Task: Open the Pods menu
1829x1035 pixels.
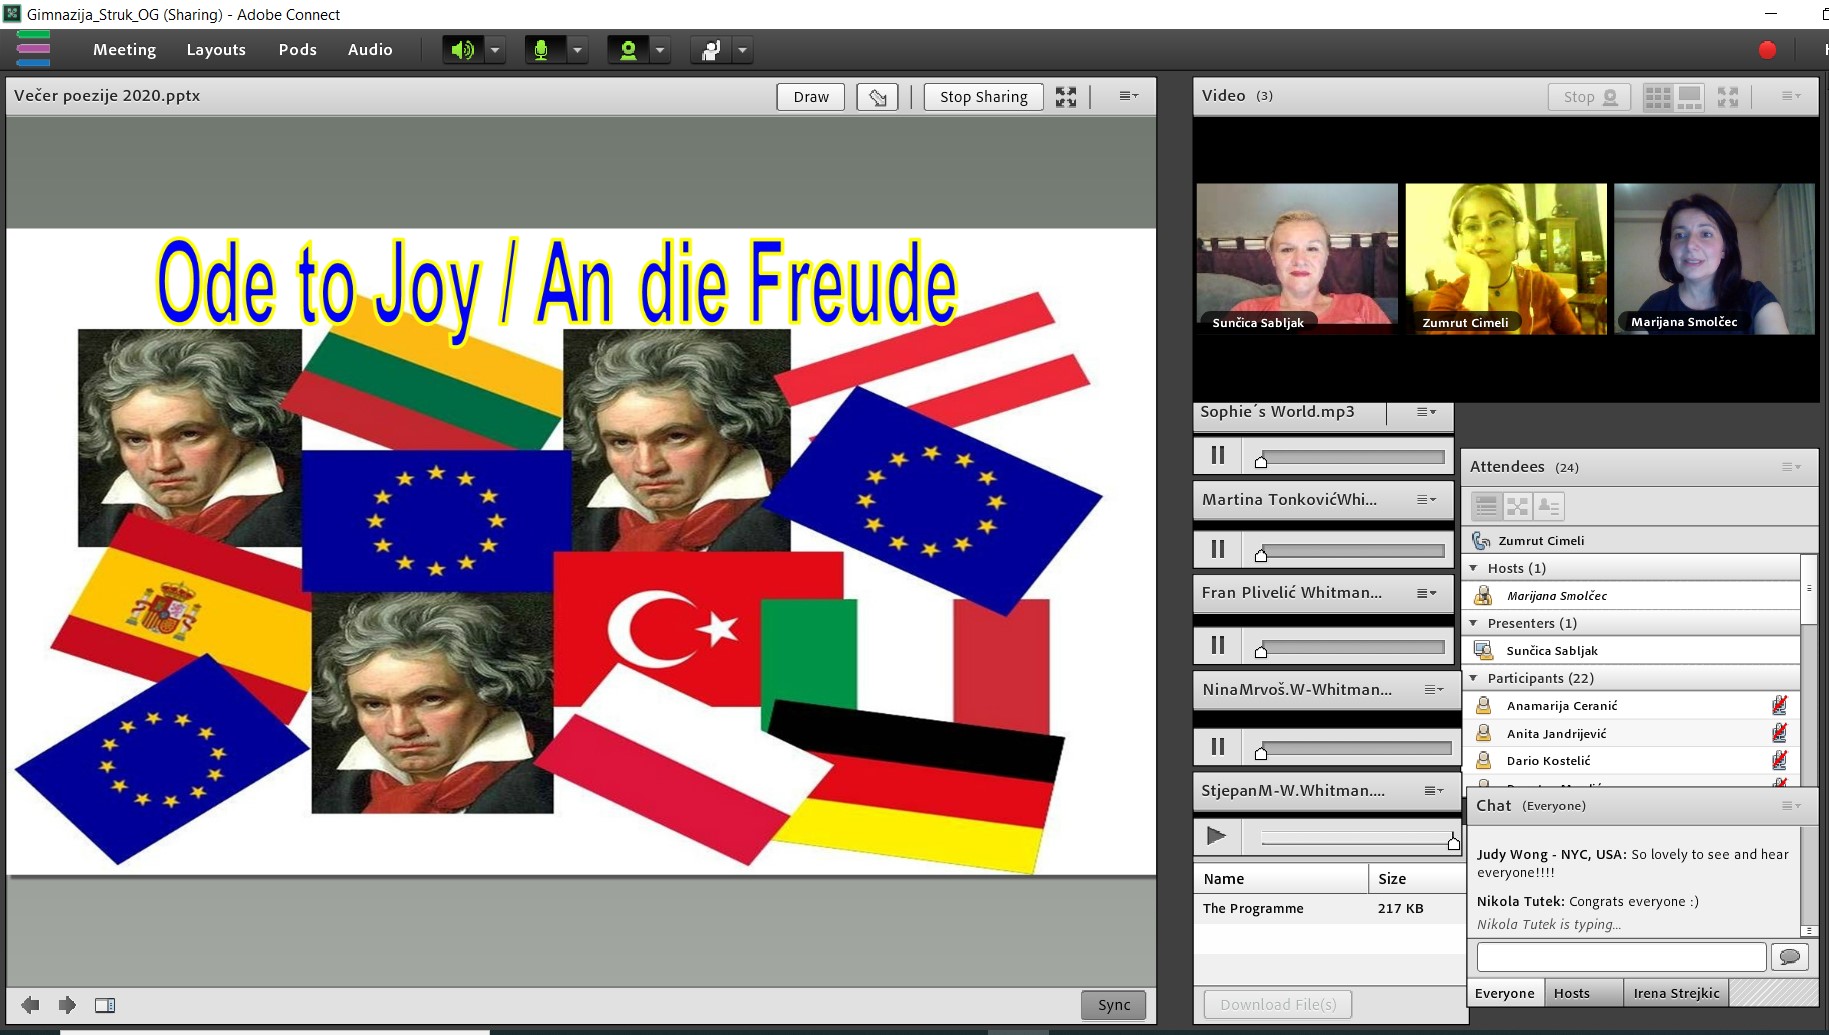Action: 297,50
